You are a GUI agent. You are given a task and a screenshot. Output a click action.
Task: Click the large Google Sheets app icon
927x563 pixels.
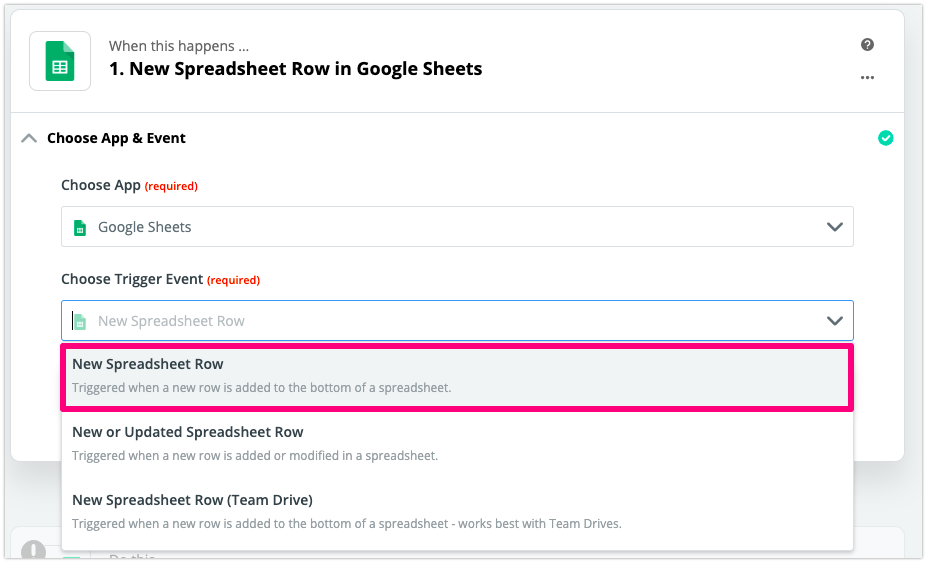coord(60,61)
